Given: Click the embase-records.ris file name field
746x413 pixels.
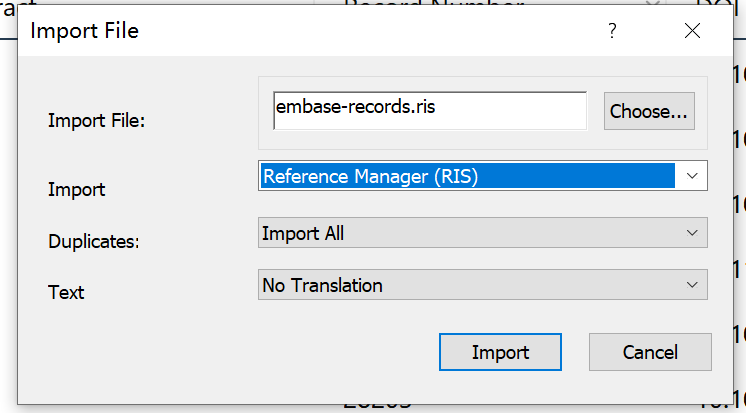Looking at the screenshot, I should [430, 111].
